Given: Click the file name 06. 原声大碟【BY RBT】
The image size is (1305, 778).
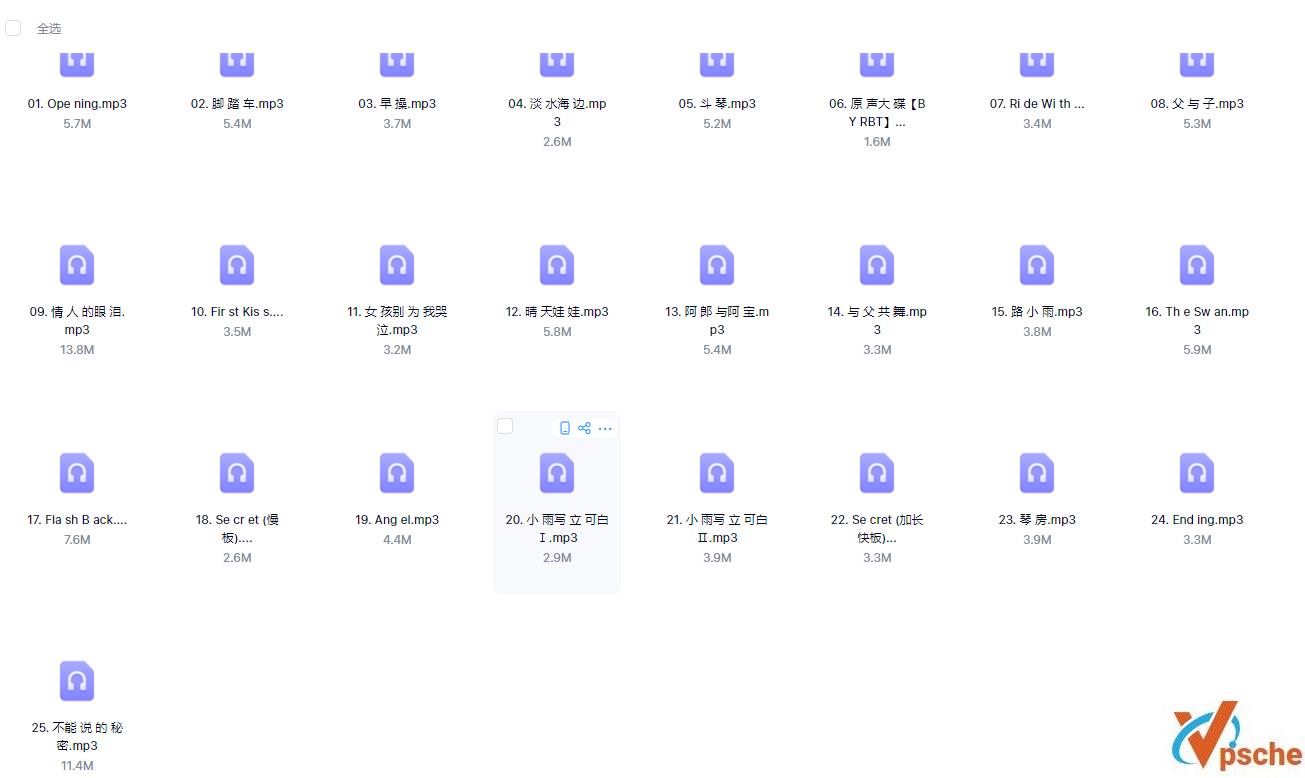Looking at the screenshot, I should [x=877, y=113].
